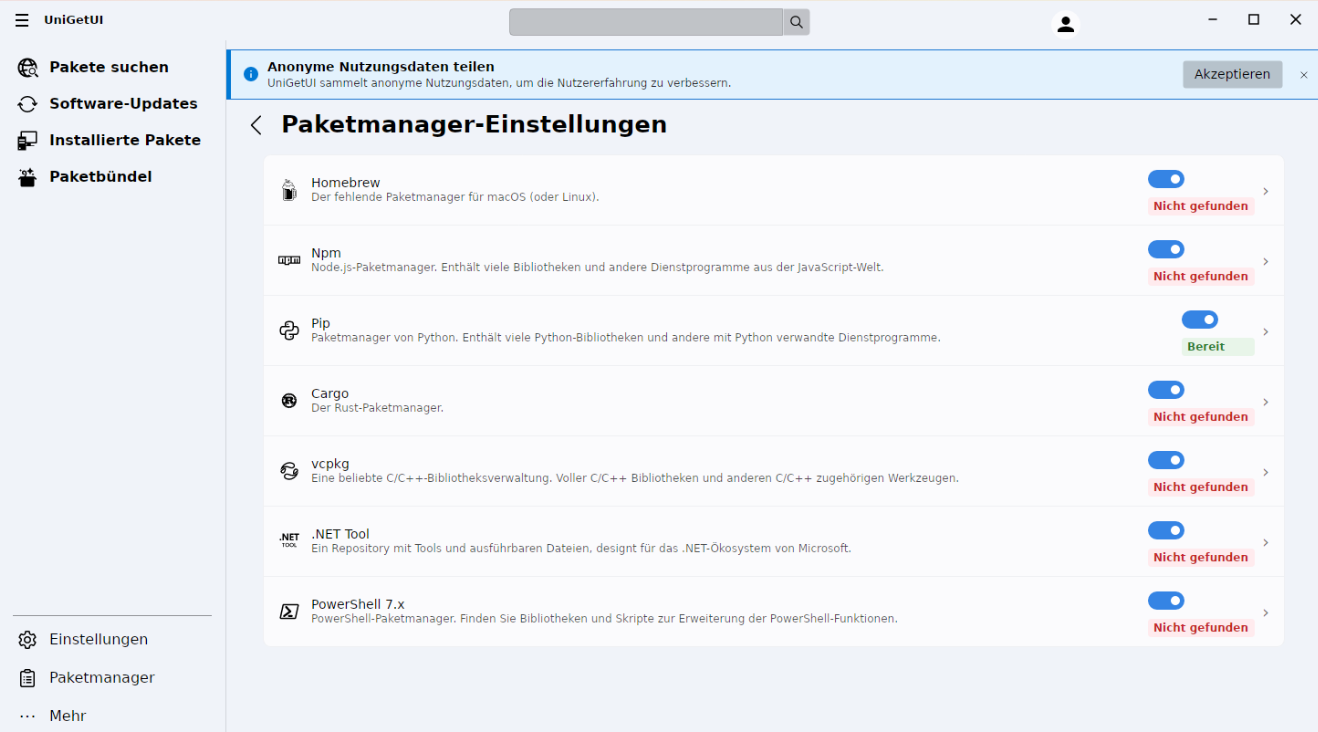Screen dimensions: 1318x732
Task: Disable the Npm toggle switch
Action: tap(1166, 249)
